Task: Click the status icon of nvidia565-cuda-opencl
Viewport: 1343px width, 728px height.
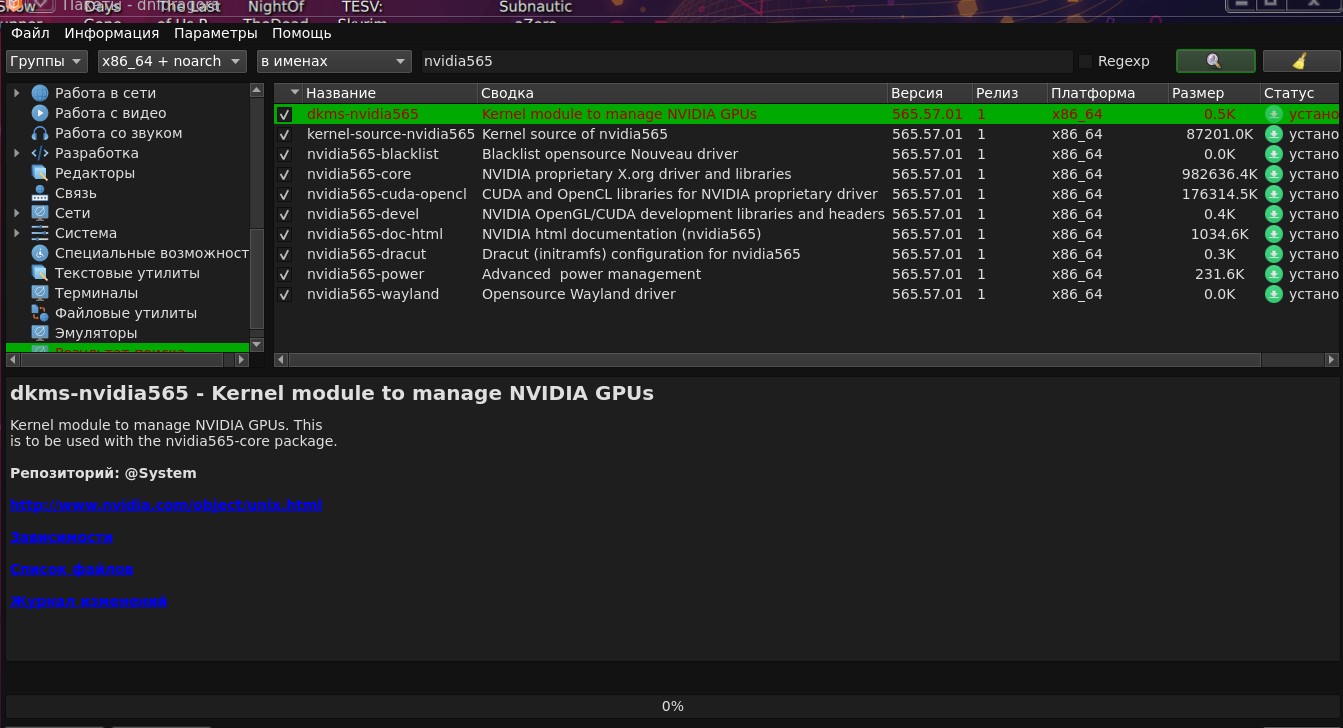Action: click(1274, 194)
